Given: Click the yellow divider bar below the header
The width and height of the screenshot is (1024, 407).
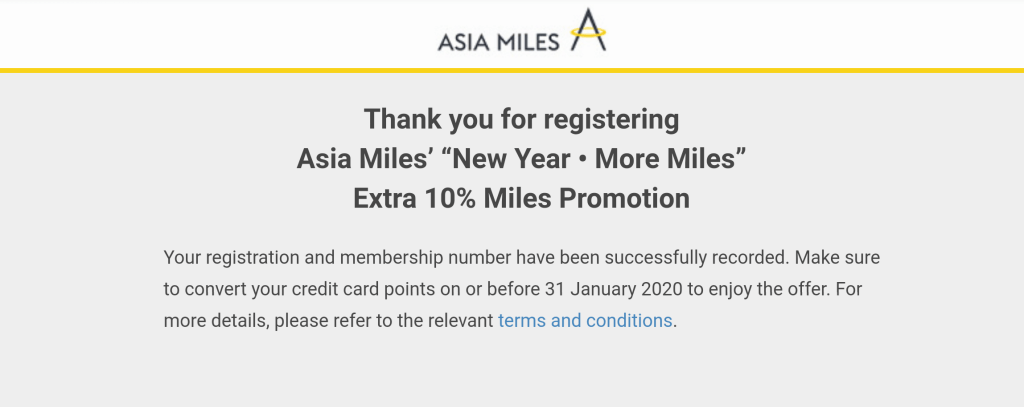Looking at the screenshot, I should pyautogui.click(x=512, y=70).
